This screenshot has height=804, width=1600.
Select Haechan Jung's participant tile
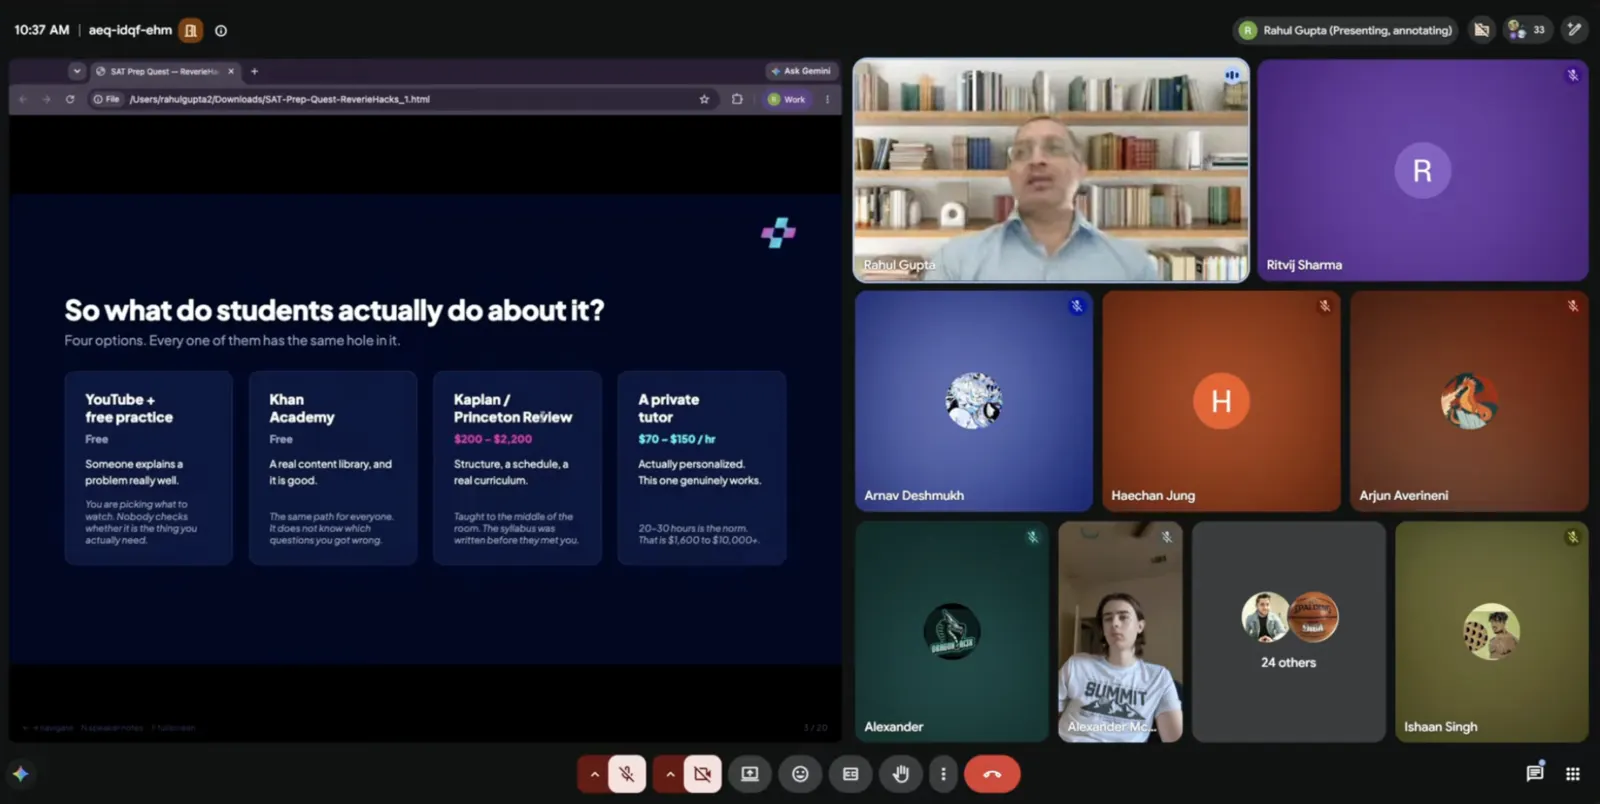pos(1221,401)
